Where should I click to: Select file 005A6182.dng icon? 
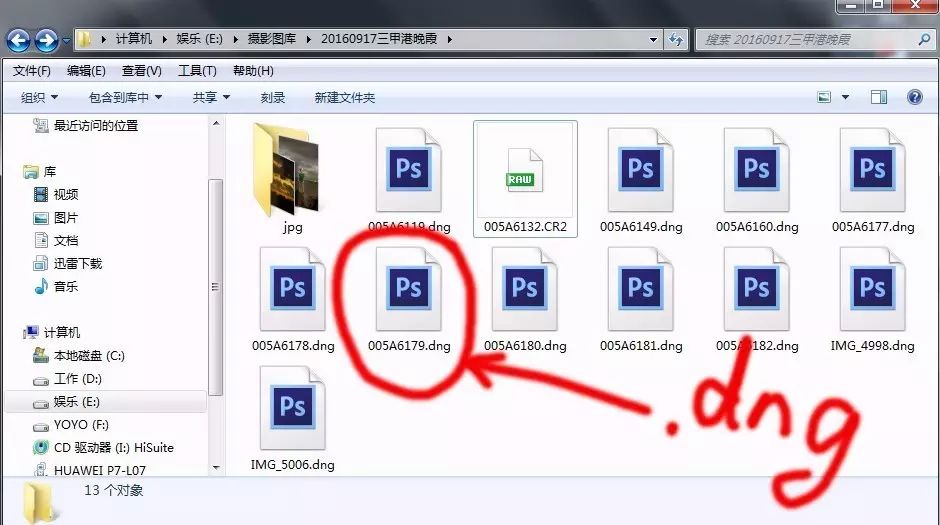(x=757, y=289)
